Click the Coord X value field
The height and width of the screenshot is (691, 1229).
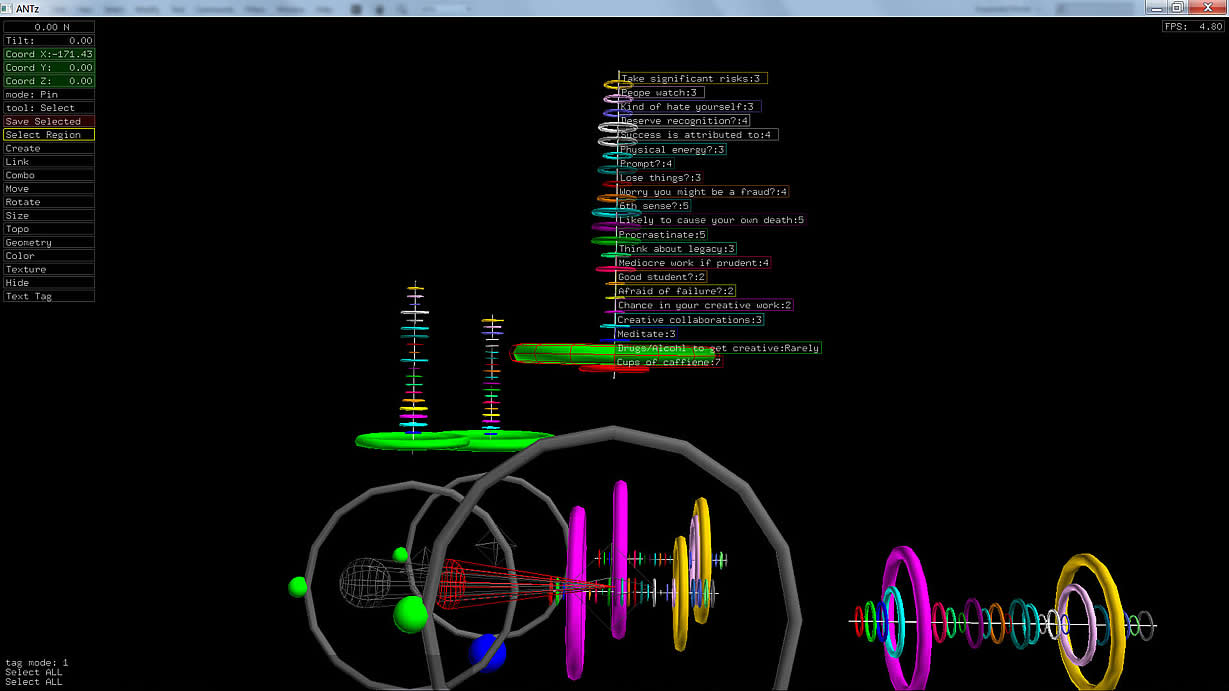pyautogui.click(x=48, y=54)
